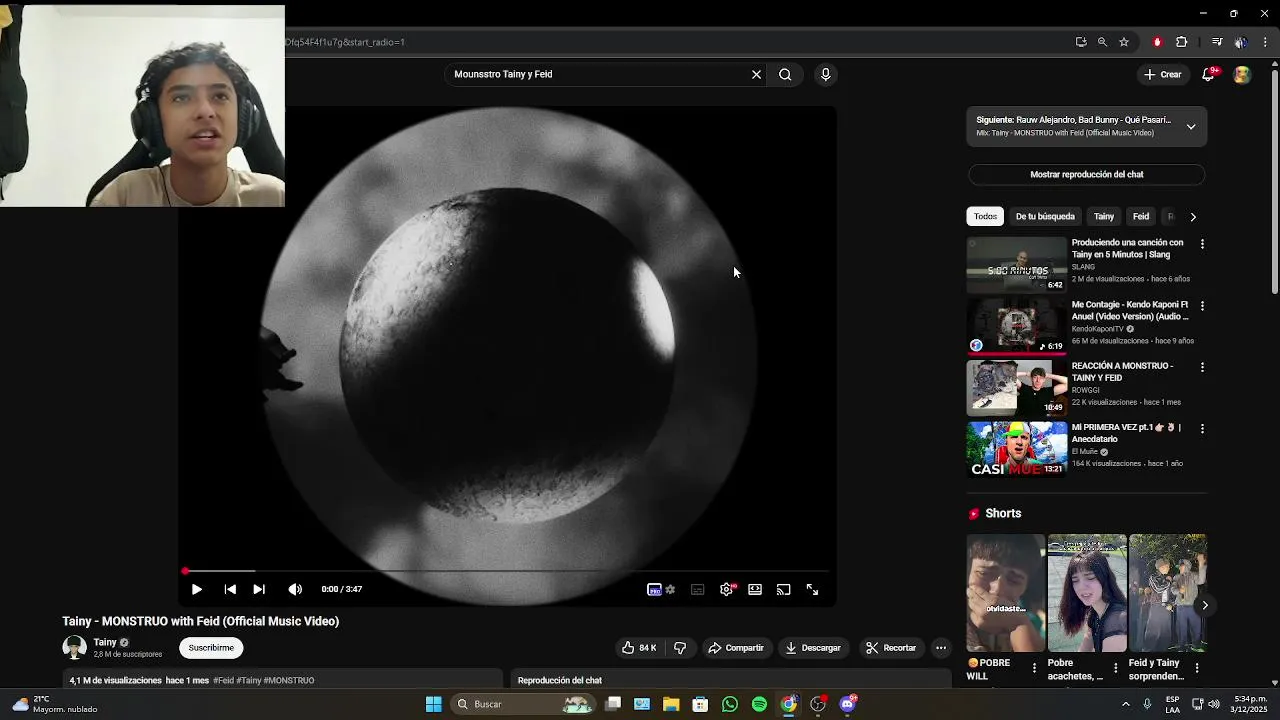Open Chrome media controls icon
The image size is (1280, 720).
(1217, 42)
